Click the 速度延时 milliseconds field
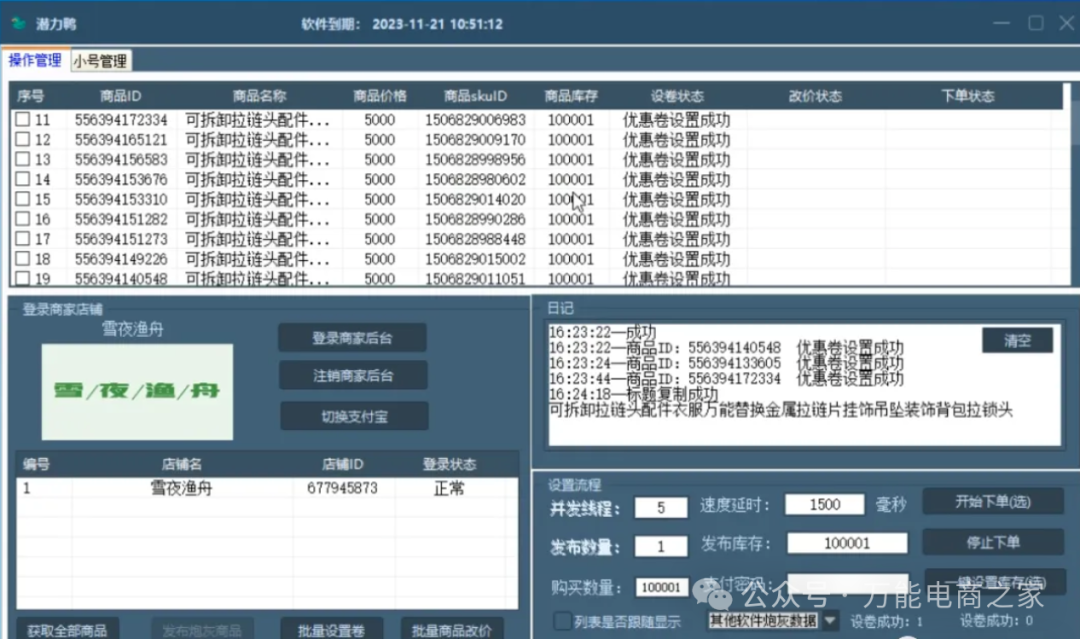Screen dimensions: 1080x639 [824, 505]
